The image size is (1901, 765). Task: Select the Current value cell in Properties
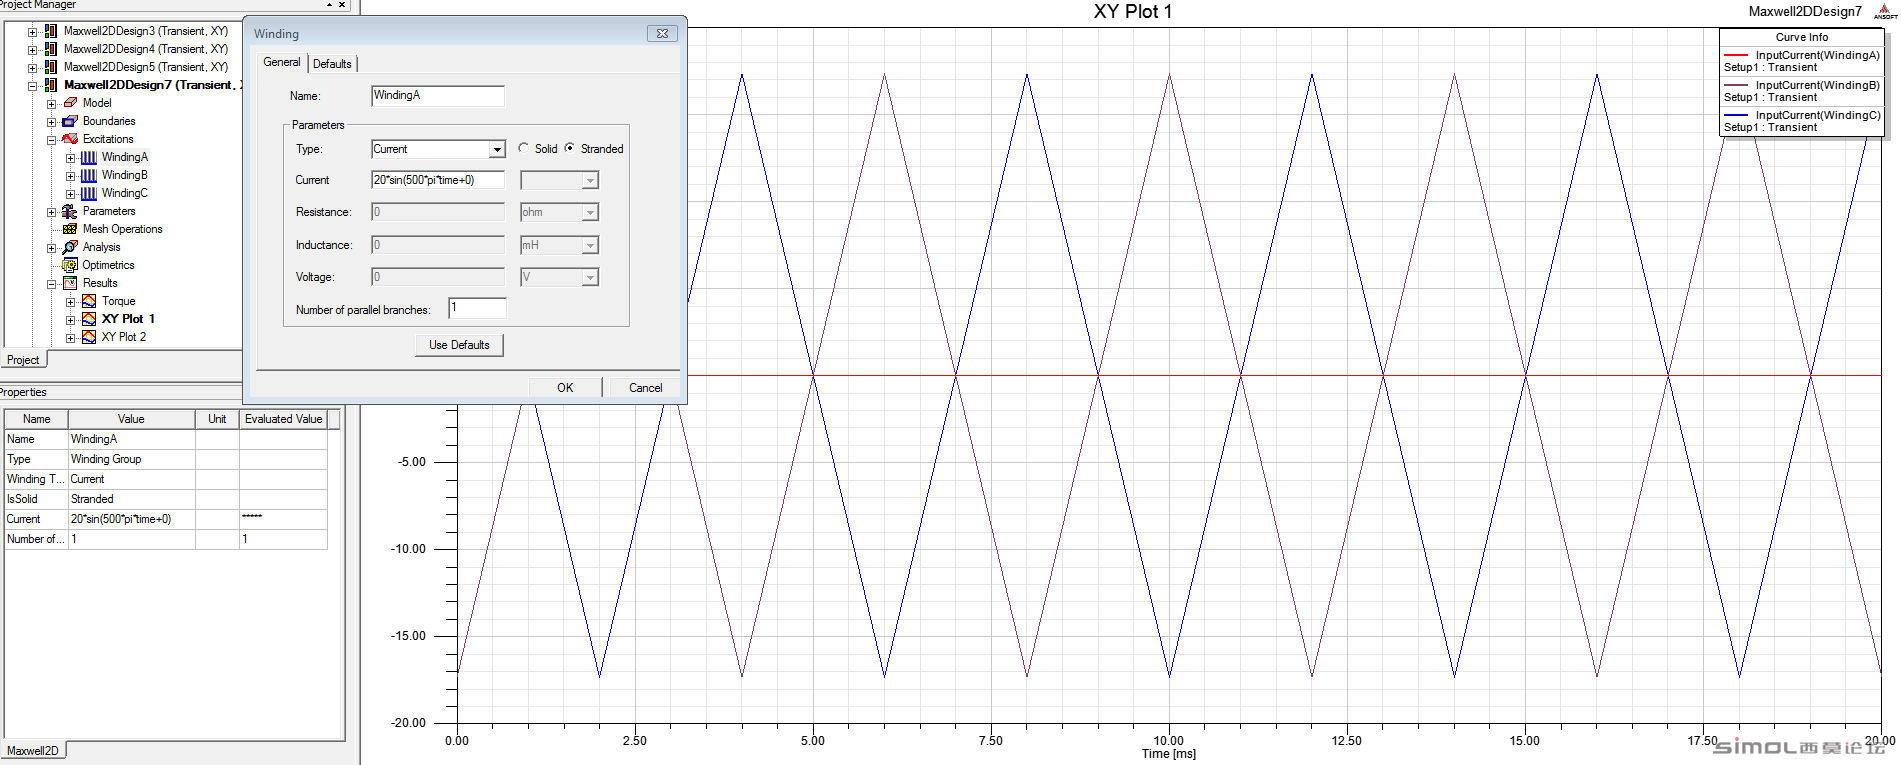131,519
